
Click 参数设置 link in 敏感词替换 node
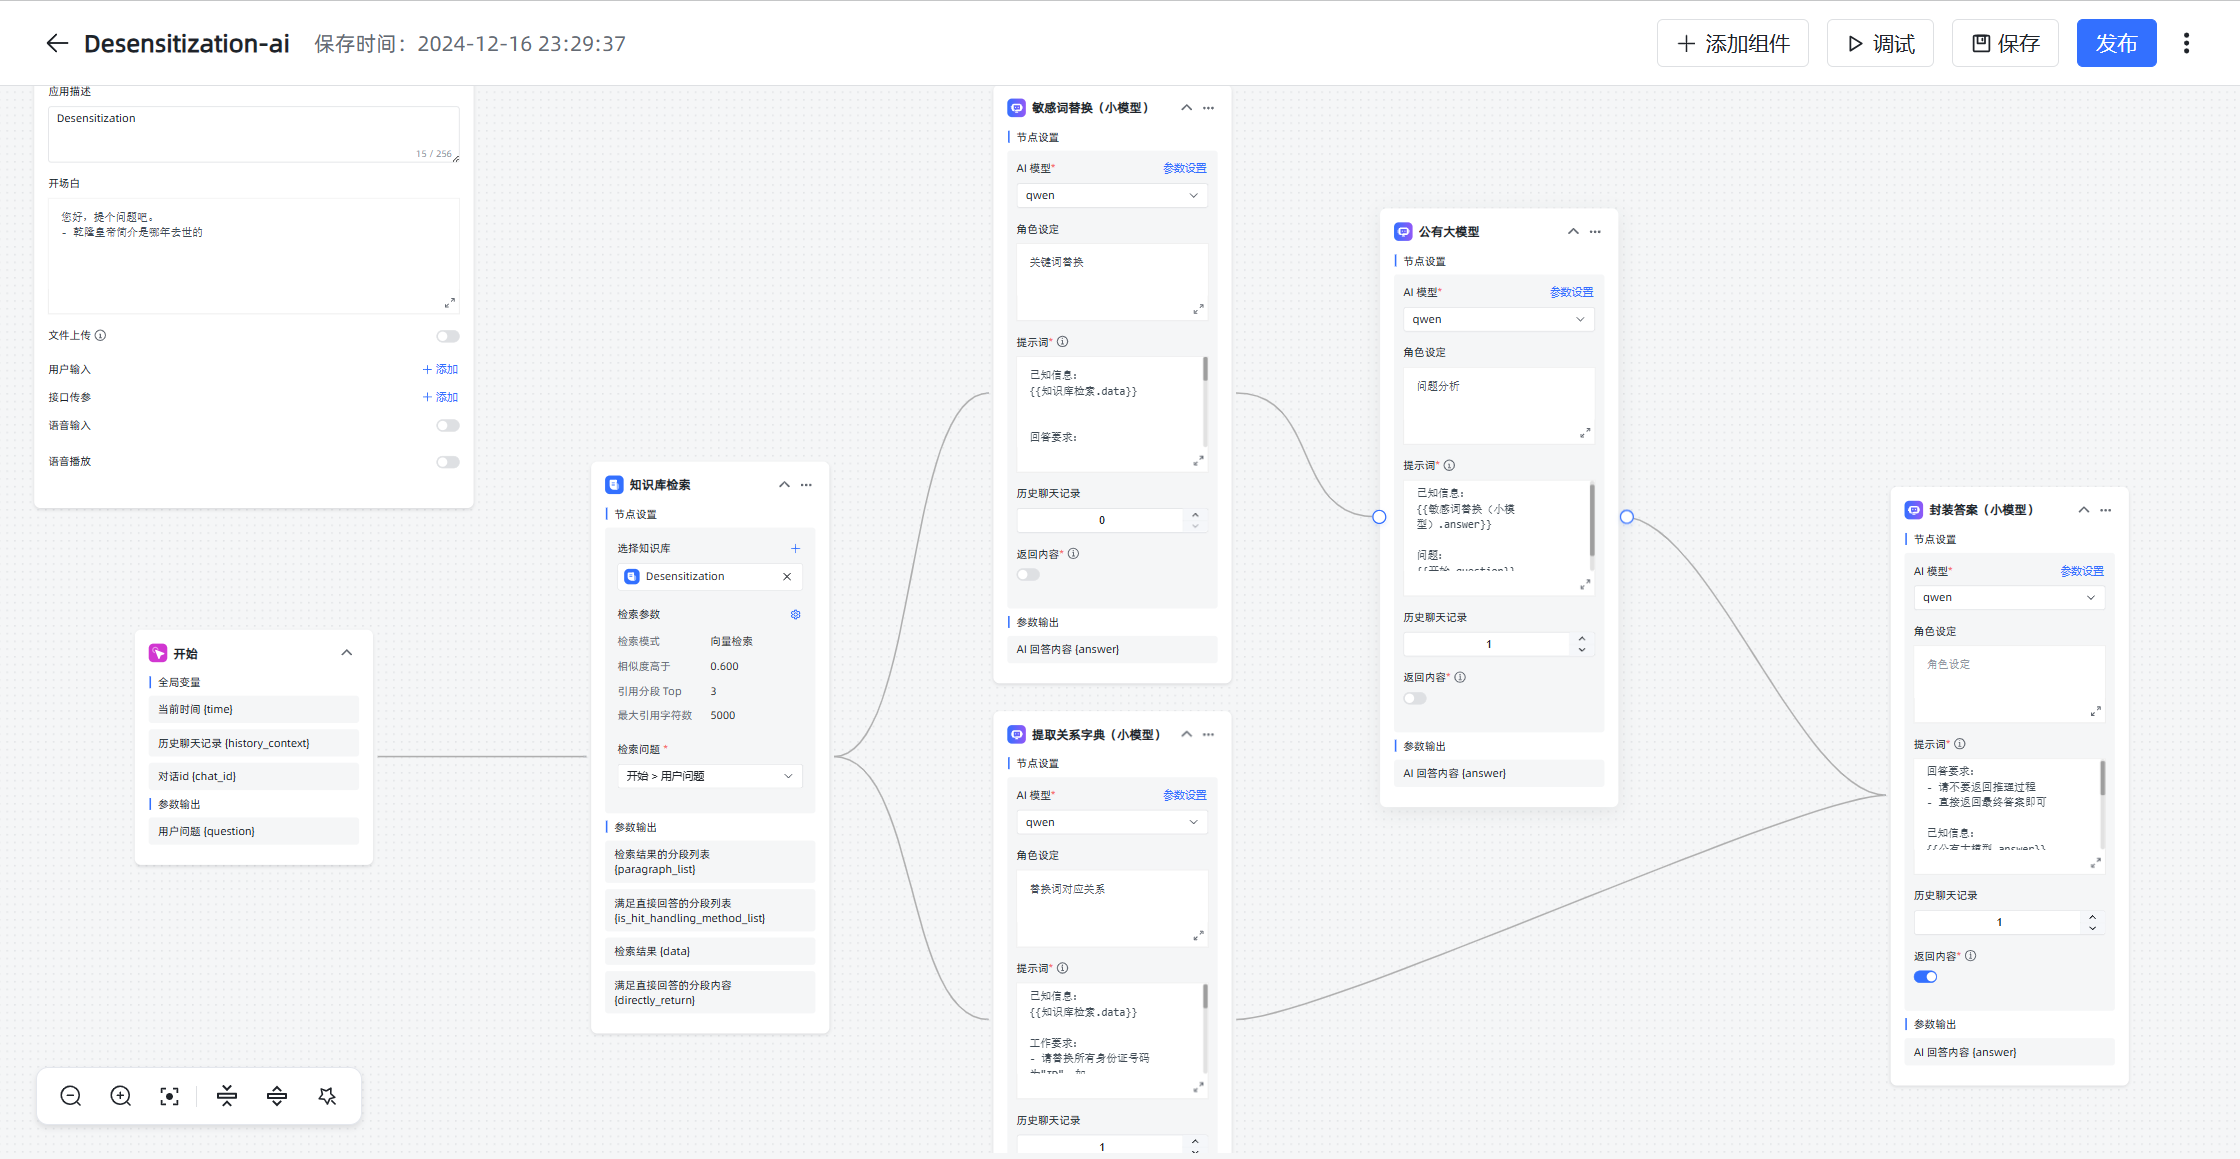pos(1184,168)
